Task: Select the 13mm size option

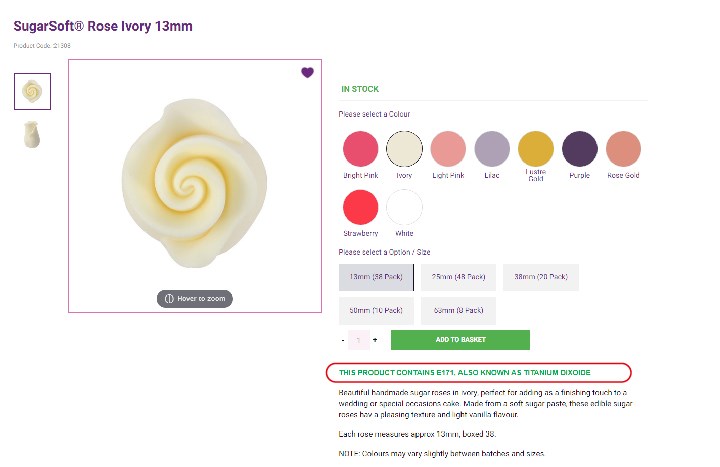Action: click(376, 277)
